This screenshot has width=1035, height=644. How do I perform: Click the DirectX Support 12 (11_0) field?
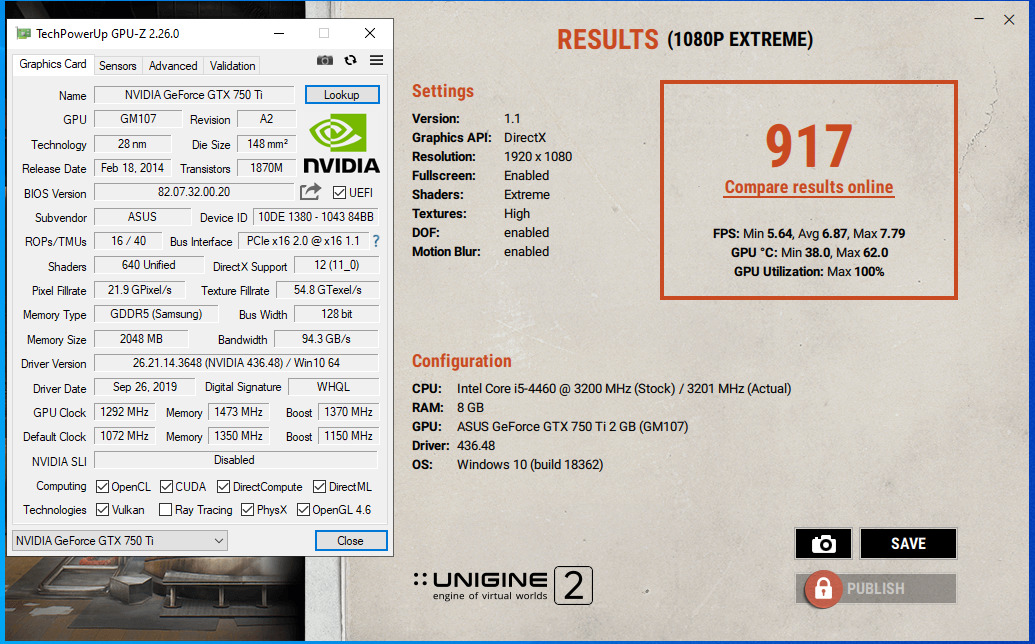tap(337, 265)
